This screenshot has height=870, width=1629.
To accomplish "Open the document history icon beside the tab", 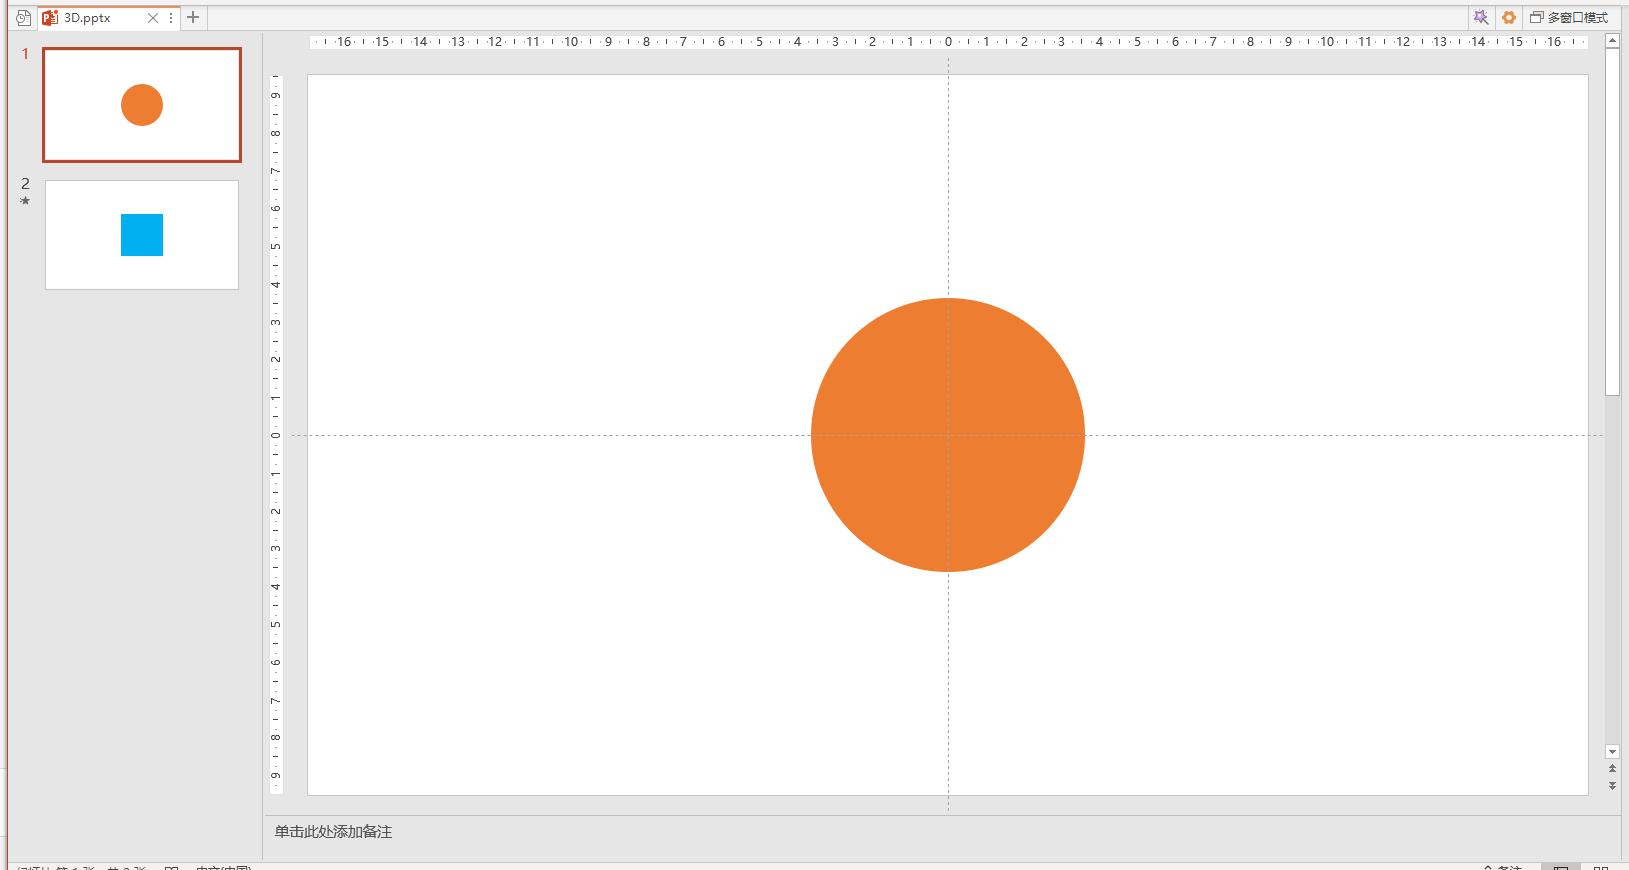I will 23,18.
